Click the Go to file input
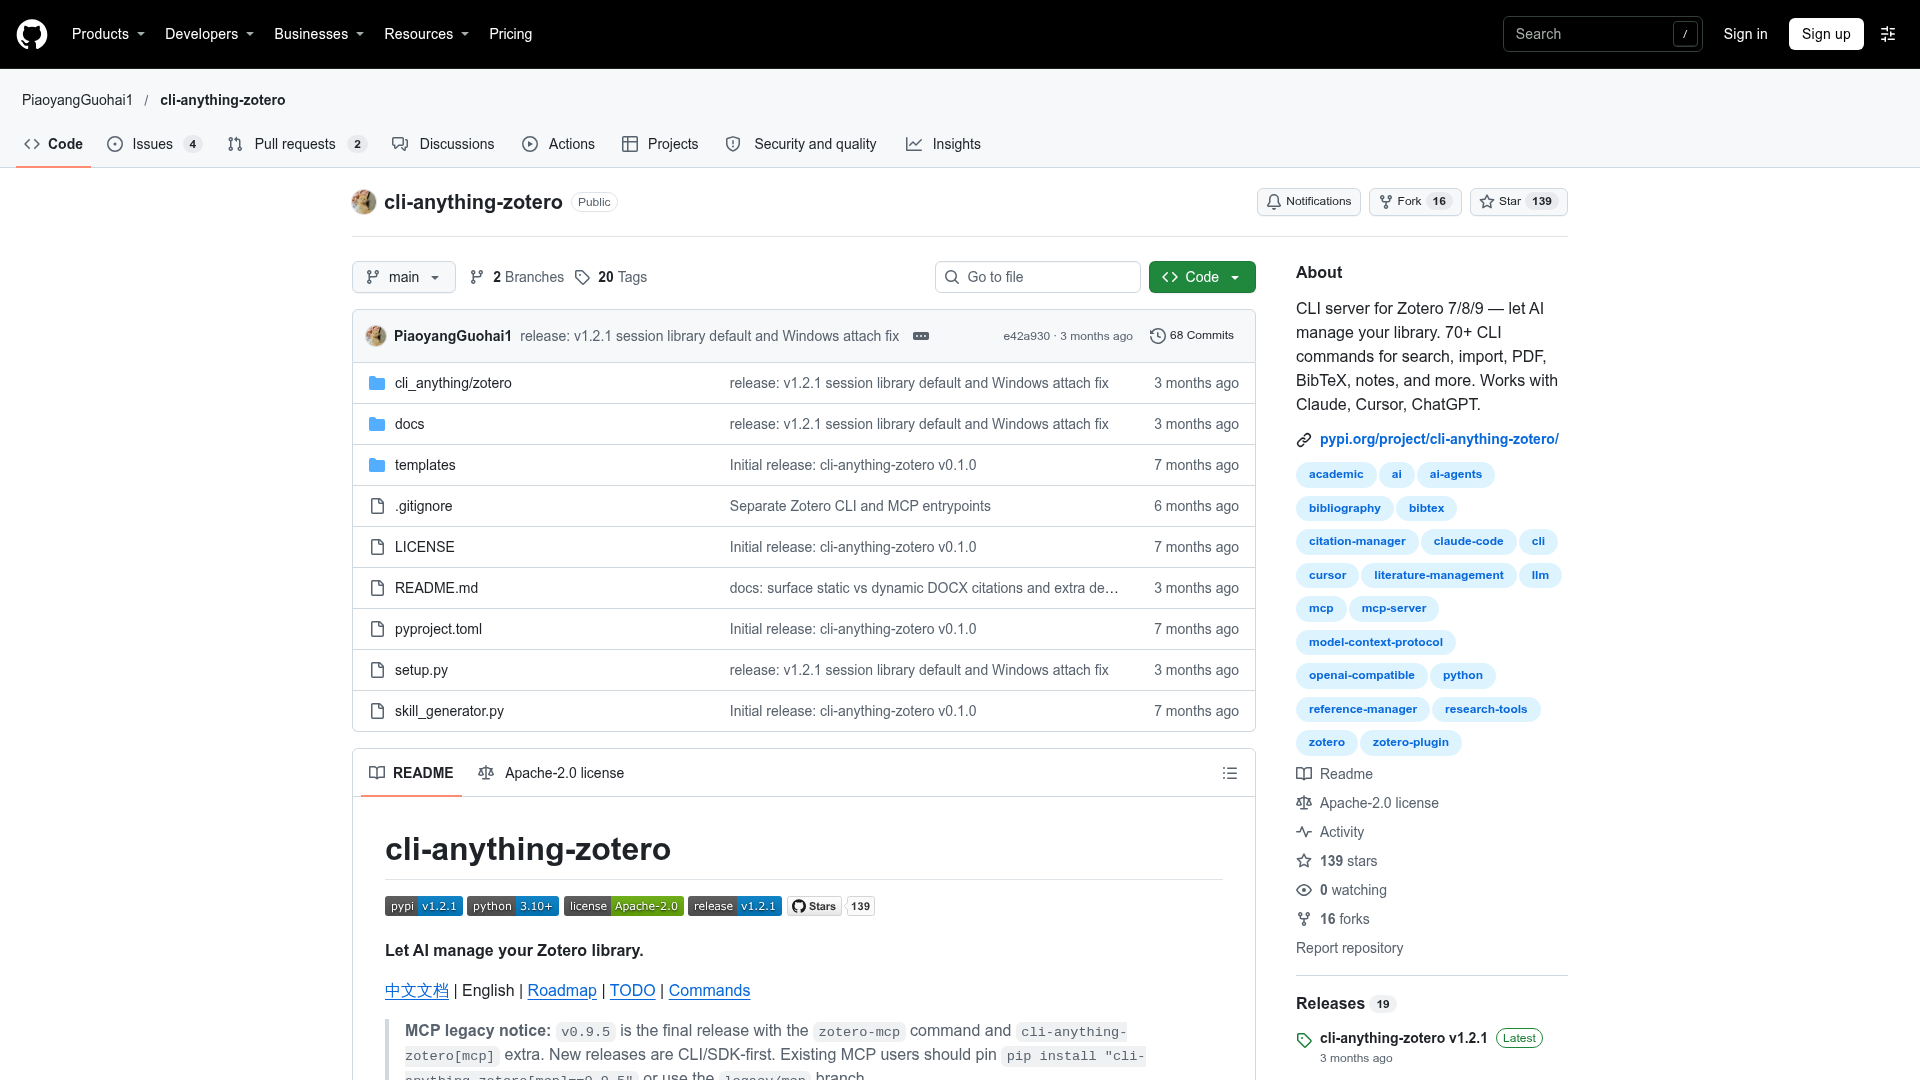The width and height of the screenshot is (1920, 1080). (1038, 277)
